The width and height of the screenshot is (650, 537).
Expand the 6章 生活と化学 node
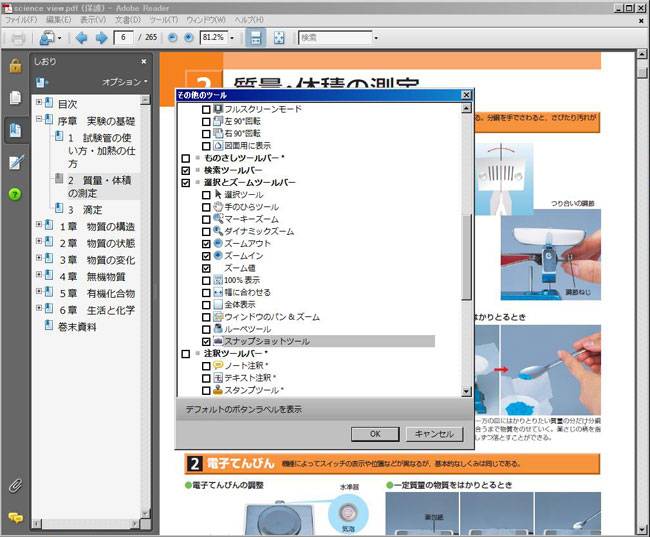pos(39,308)
